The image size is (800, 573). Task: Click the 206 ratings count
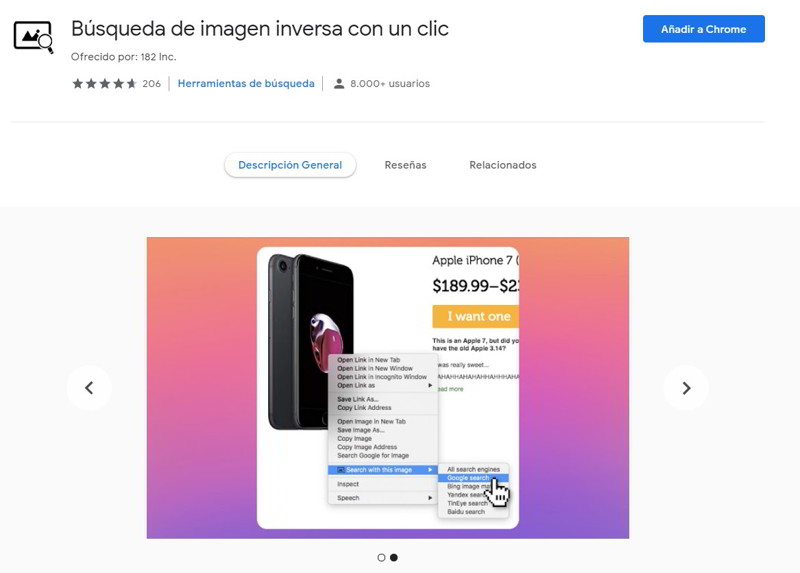tap(152, 84)
